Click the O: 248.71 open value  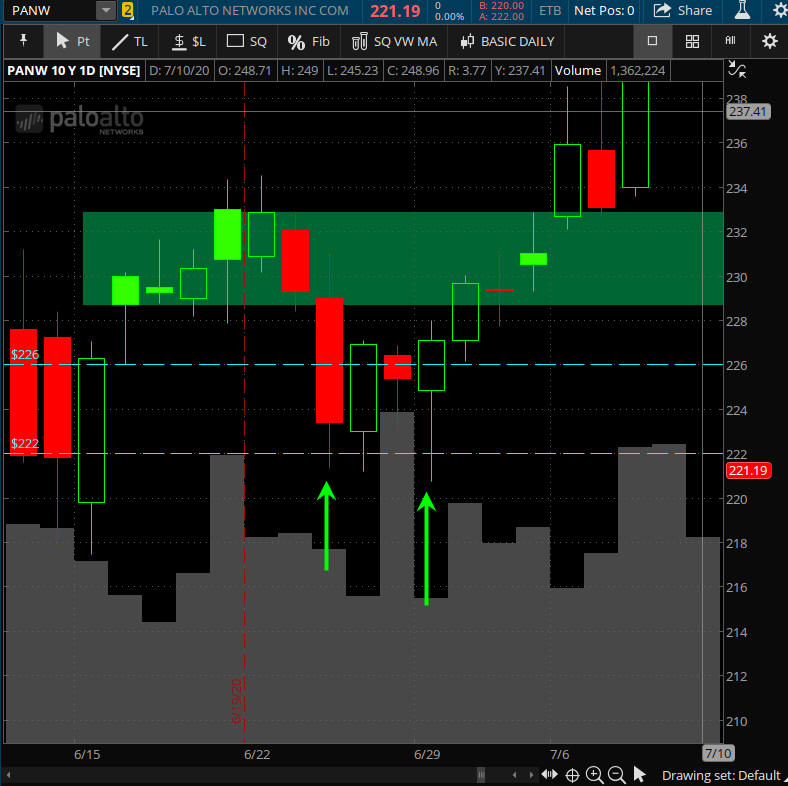pos(245,70)
